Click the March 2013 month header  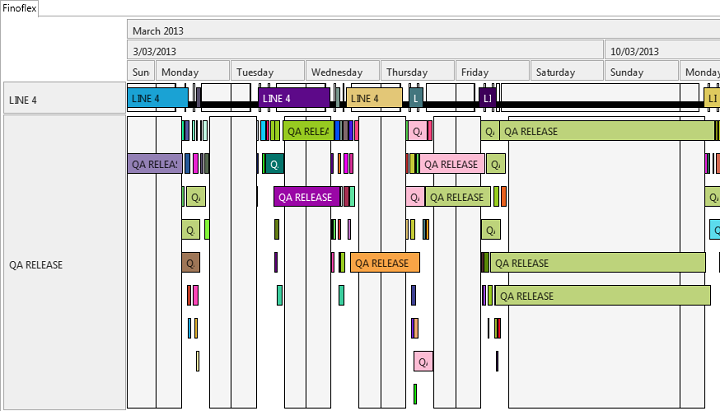158,31
